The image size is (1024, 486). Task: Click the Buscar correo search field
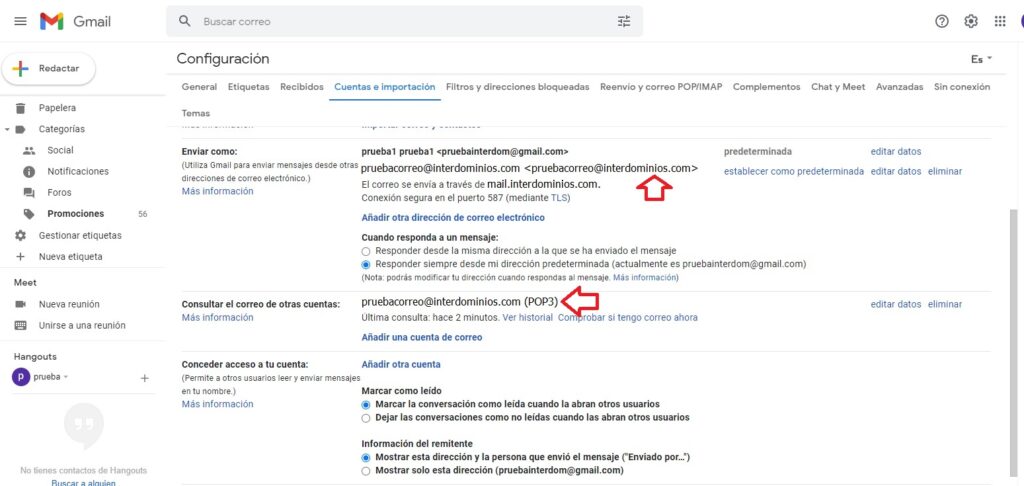point(404,22)
